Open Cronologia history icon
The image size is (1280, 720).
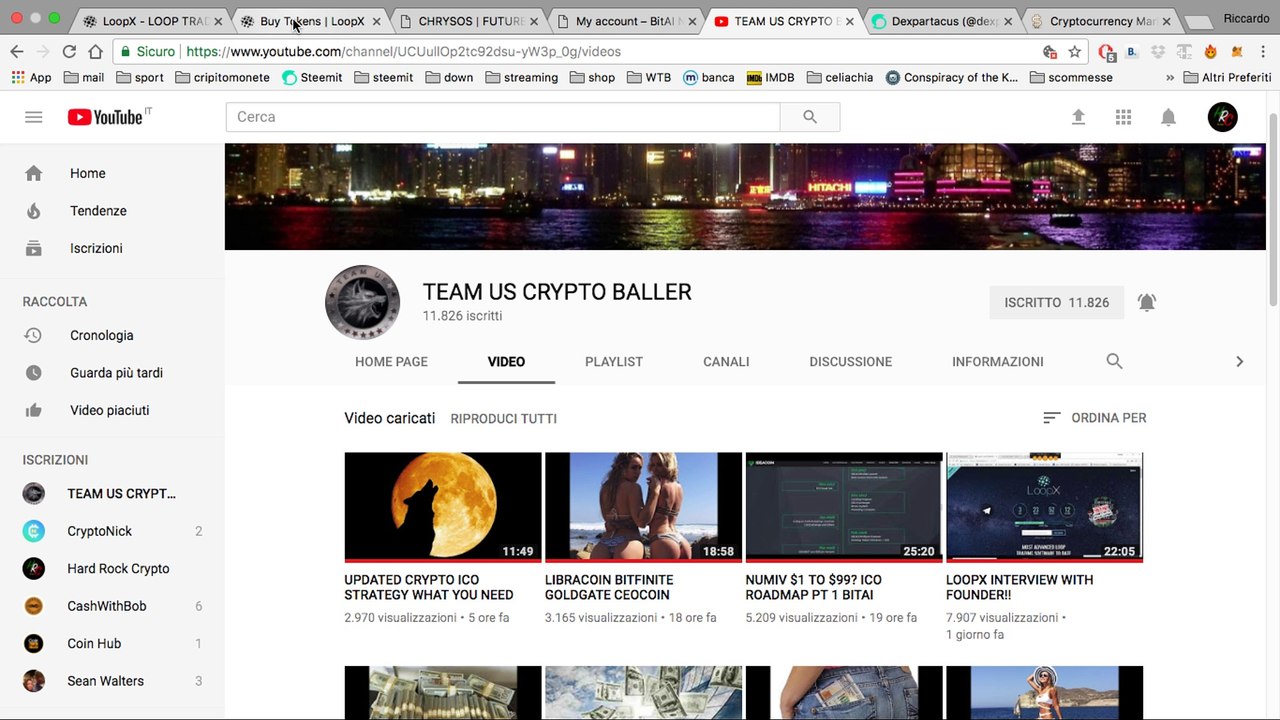point(34,335)
